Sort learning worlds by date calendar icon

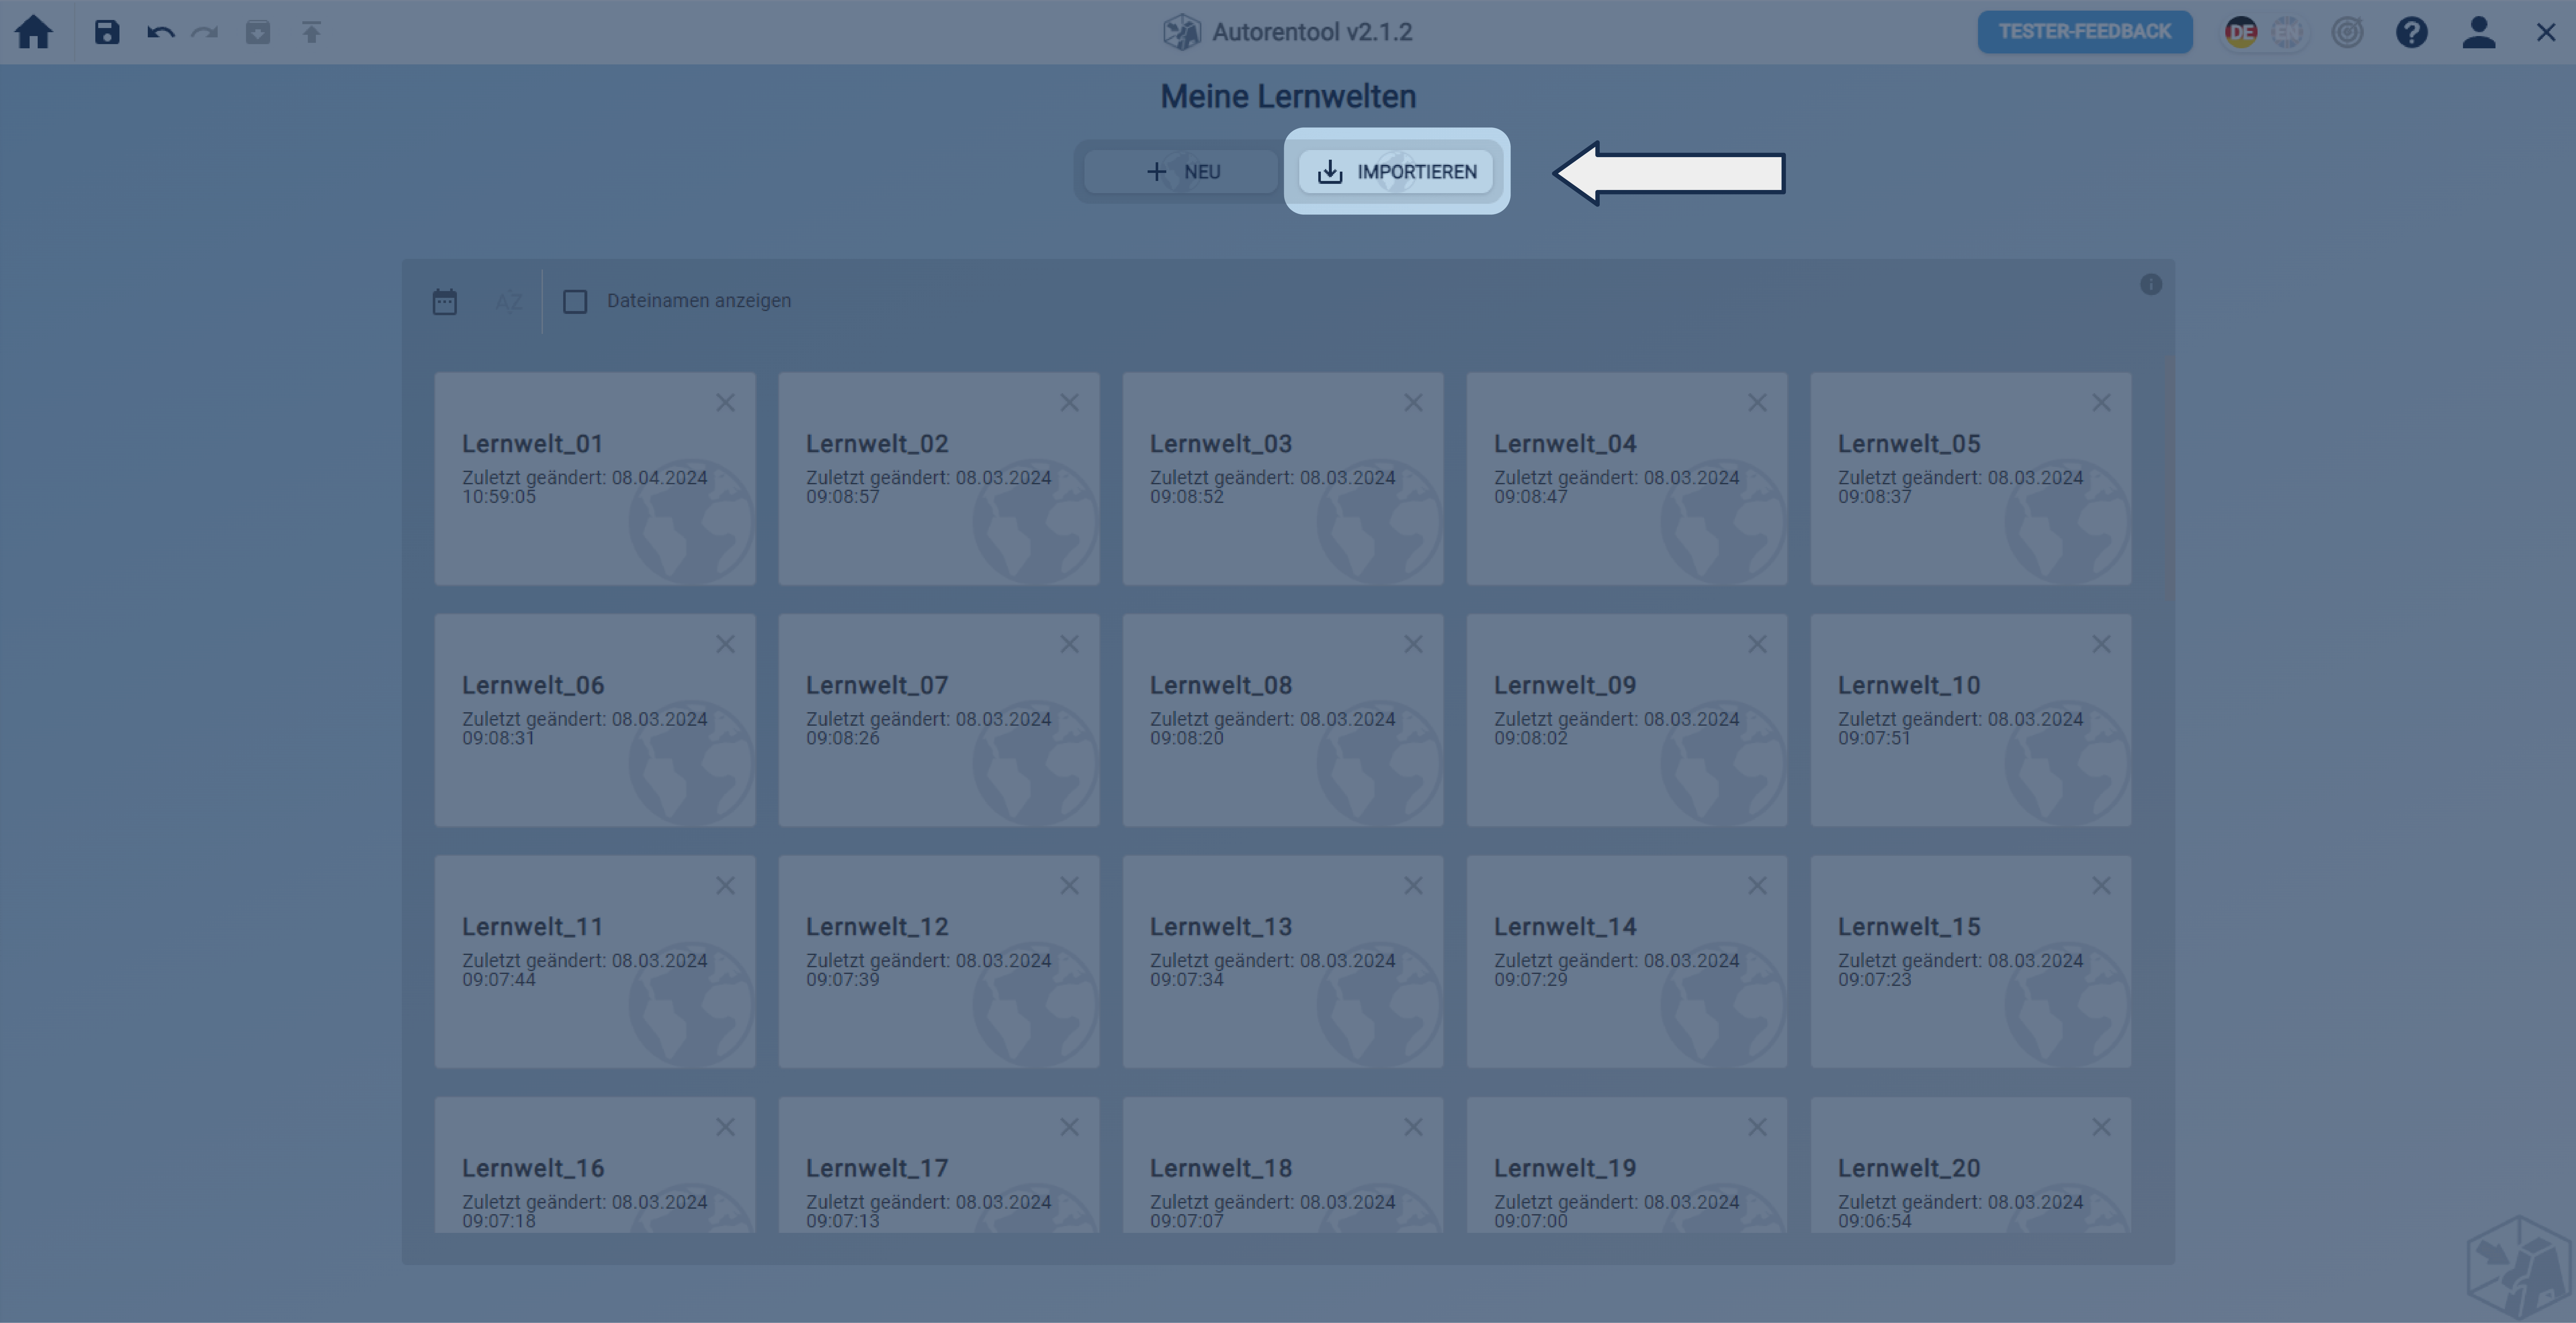445,301
